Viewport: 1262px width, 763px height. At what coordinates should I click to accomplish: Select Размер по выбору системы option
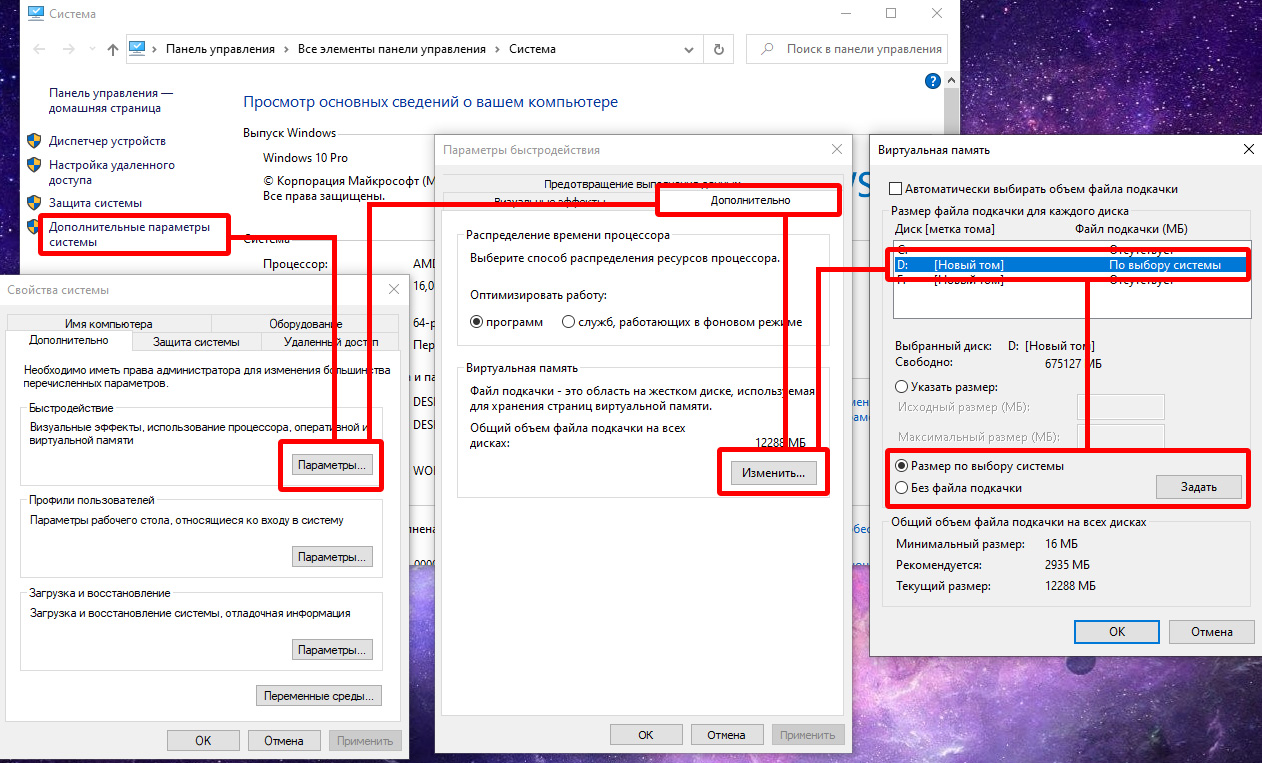click(x=902, y=466)
